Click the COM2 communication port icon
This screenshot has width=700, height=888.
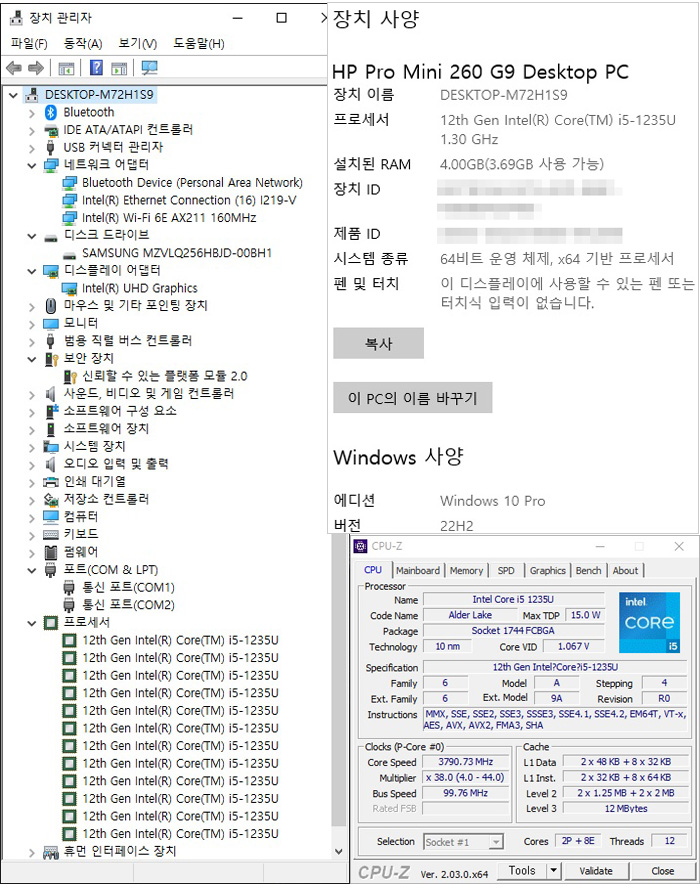tap(69, 605)
